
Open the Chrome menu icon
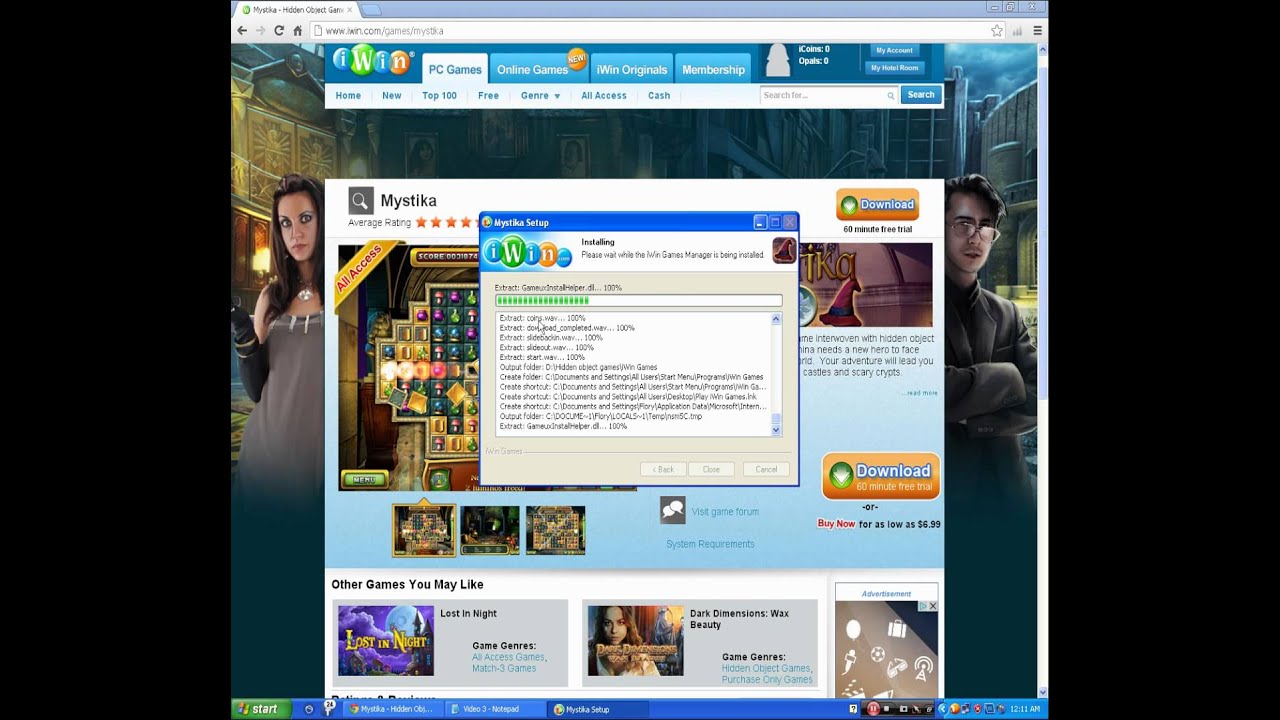coord(1037,31)
